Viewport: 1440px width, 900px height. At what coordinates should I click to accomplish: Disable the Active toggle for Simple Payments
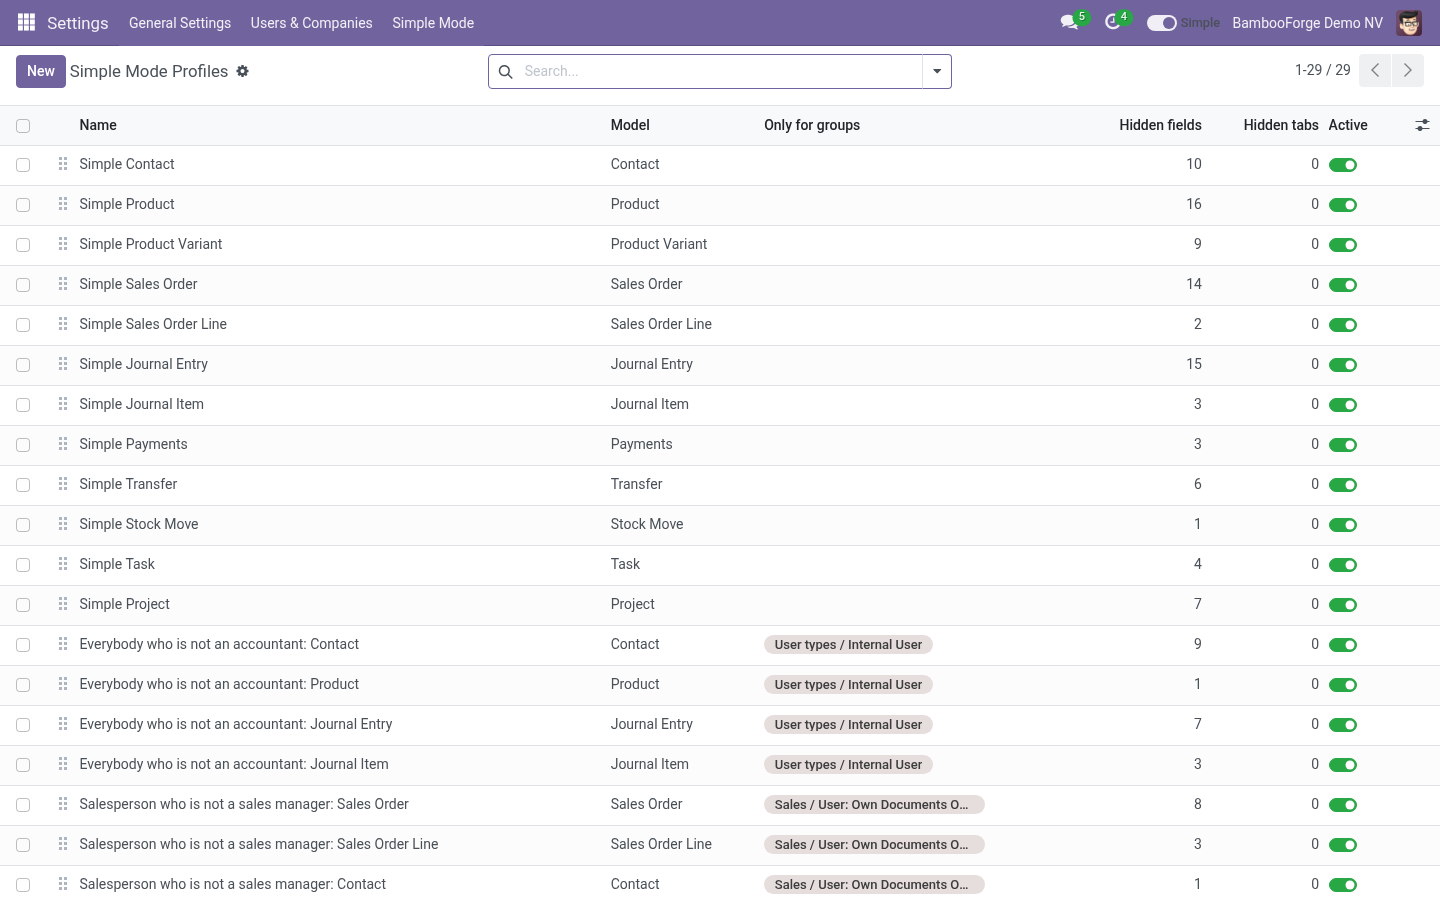tap(1343, 445)
